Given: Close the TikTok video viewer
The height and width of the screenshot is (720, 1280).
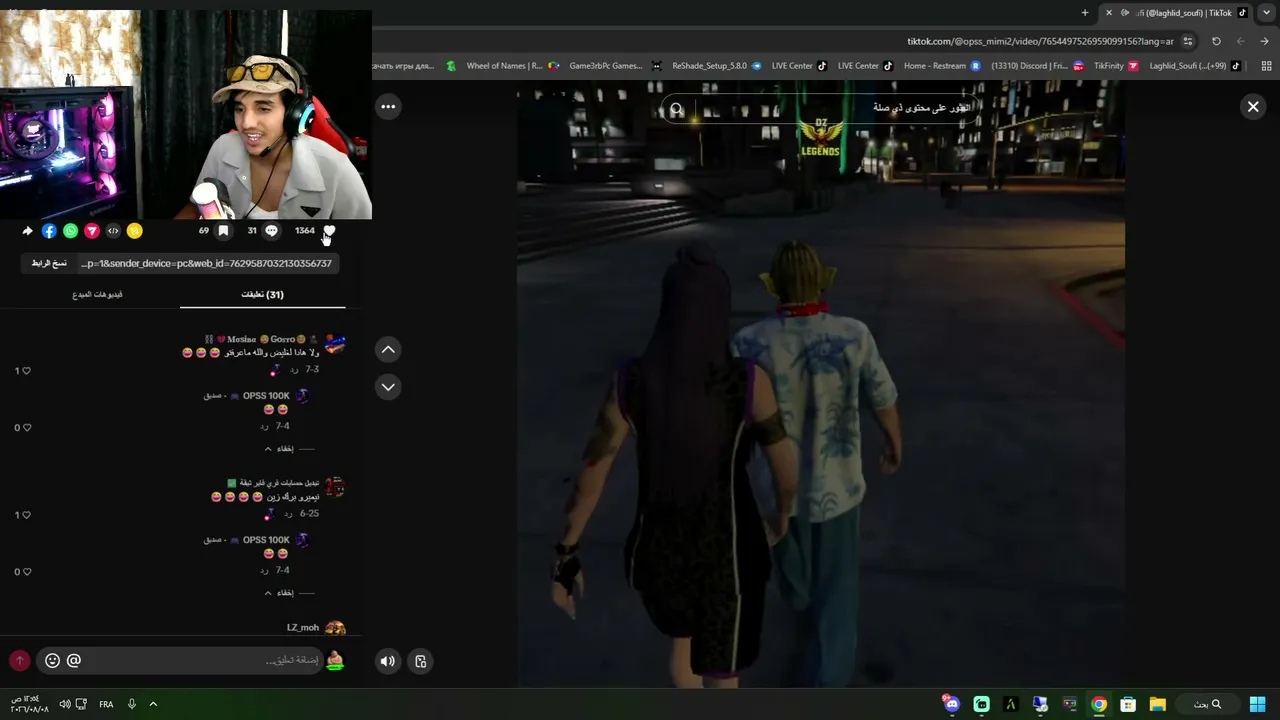Looking at the screenshot, I should click(x=1253, y=106).
